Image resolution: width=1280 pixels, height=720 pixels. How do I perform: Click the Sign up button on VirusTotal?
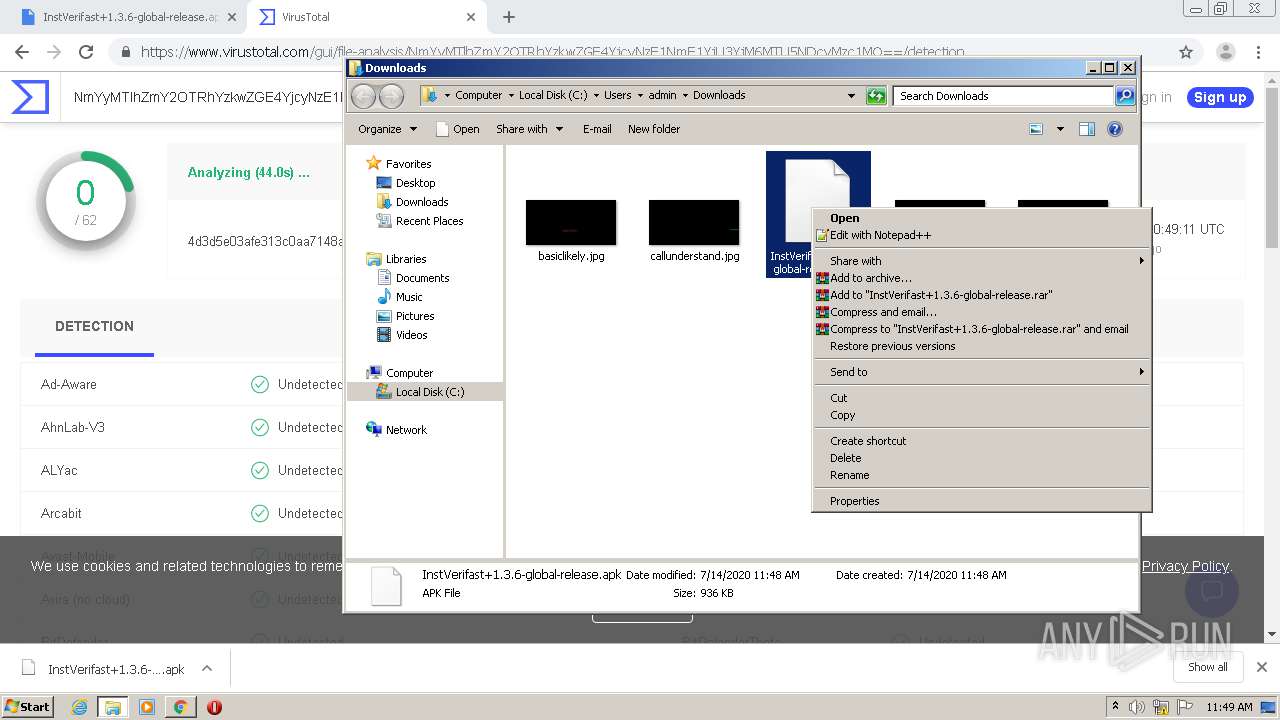(1220, 97)
